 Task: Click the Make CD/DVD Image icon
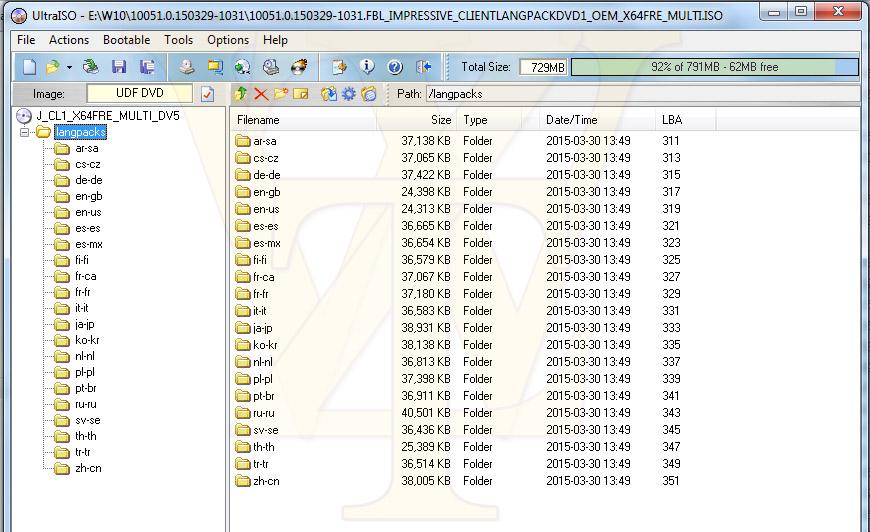click(x=187, y=67)
